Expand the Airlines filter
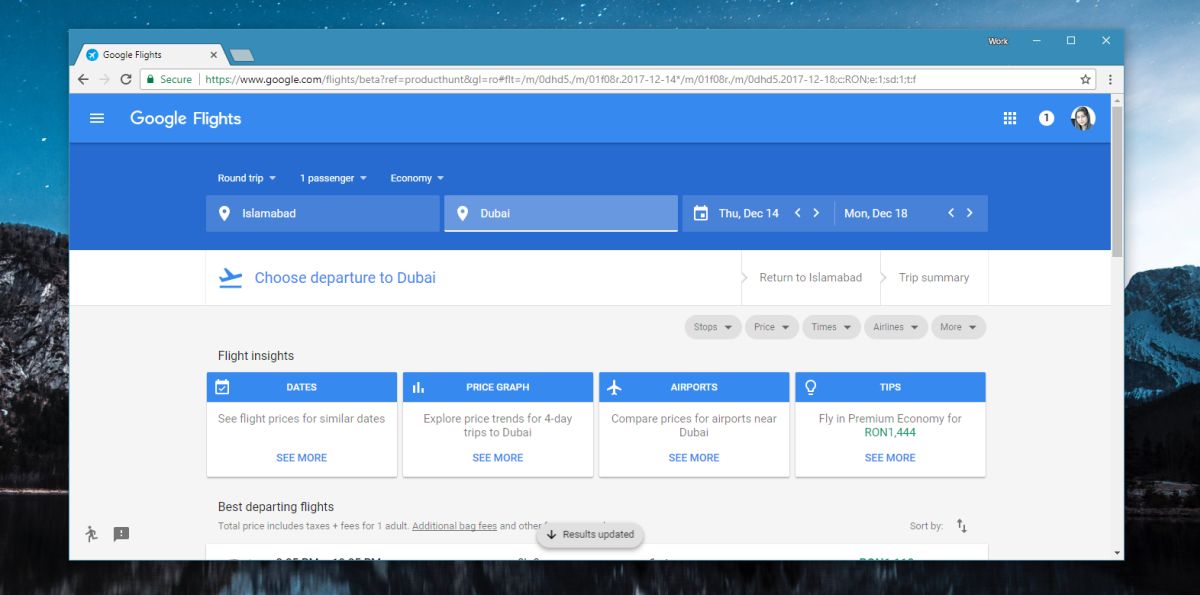Screen dimensions: 1200x595 [895, 327]
